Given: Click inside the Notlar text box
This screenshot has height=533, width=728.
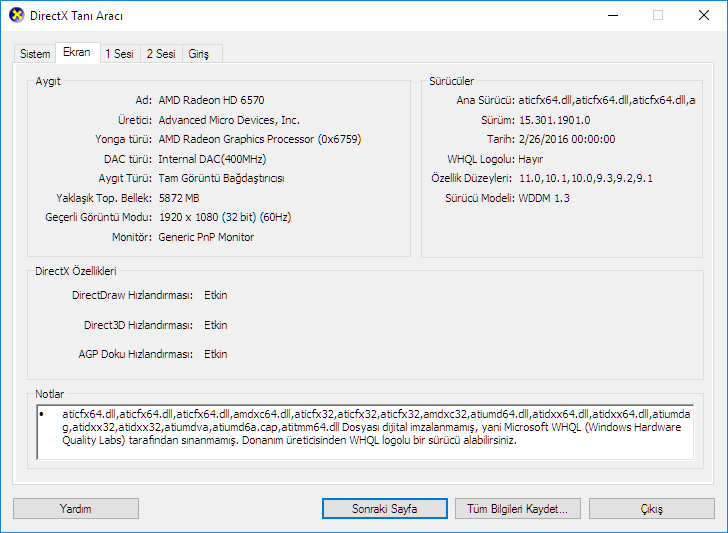Looking at the screenshot, I should click(x=365, y=432).
